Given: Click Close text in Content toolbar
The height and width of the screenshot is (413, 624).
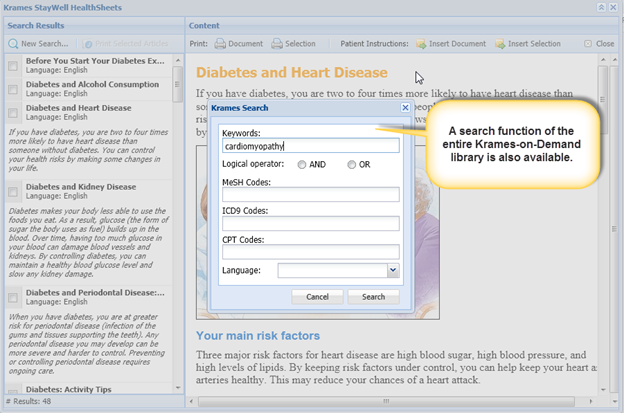Looking at the screenshot, I should [605, 44].
